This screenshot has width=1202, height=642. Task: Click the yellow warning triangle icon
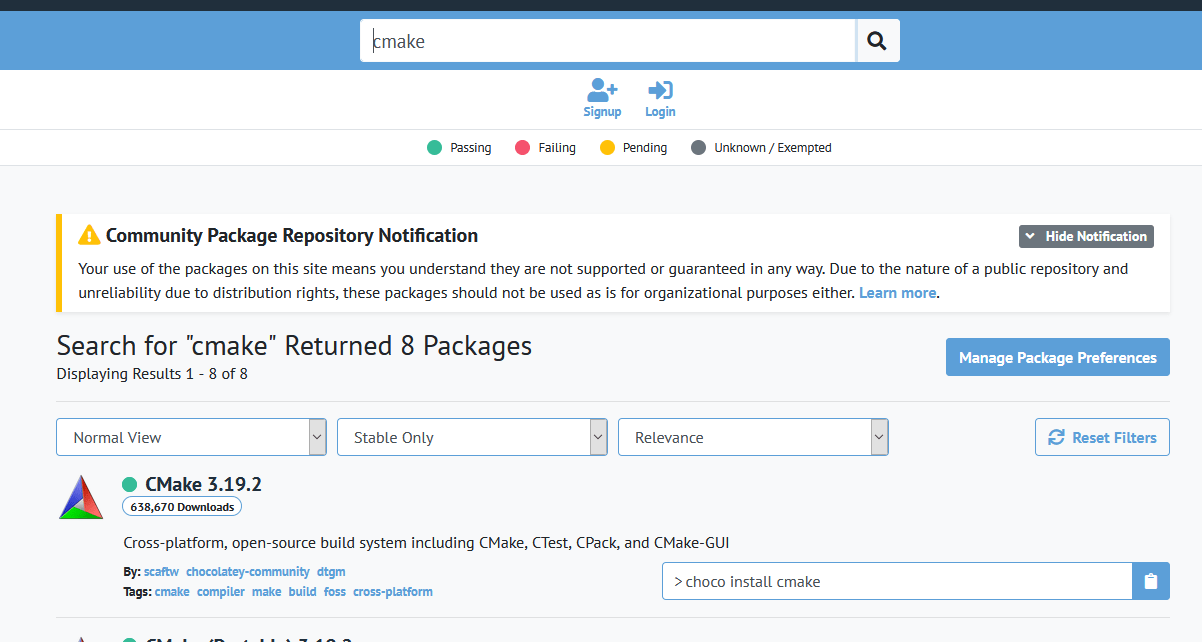(89, 236)
